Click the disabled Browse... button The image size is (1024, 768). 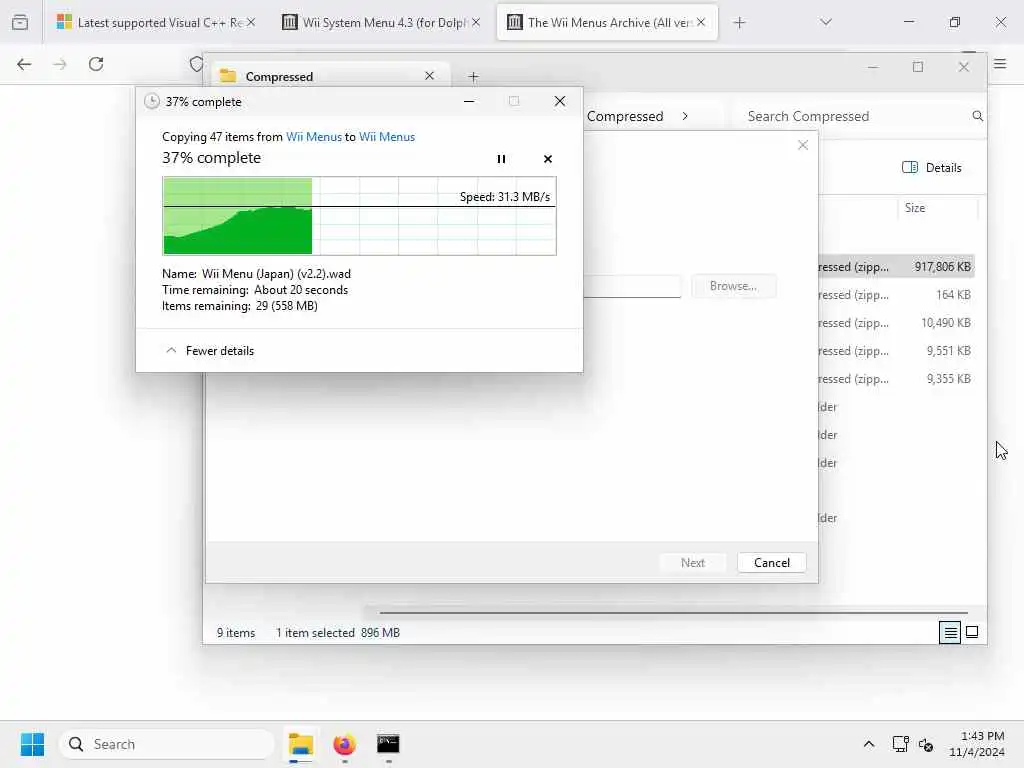click(x=733, y=286)
